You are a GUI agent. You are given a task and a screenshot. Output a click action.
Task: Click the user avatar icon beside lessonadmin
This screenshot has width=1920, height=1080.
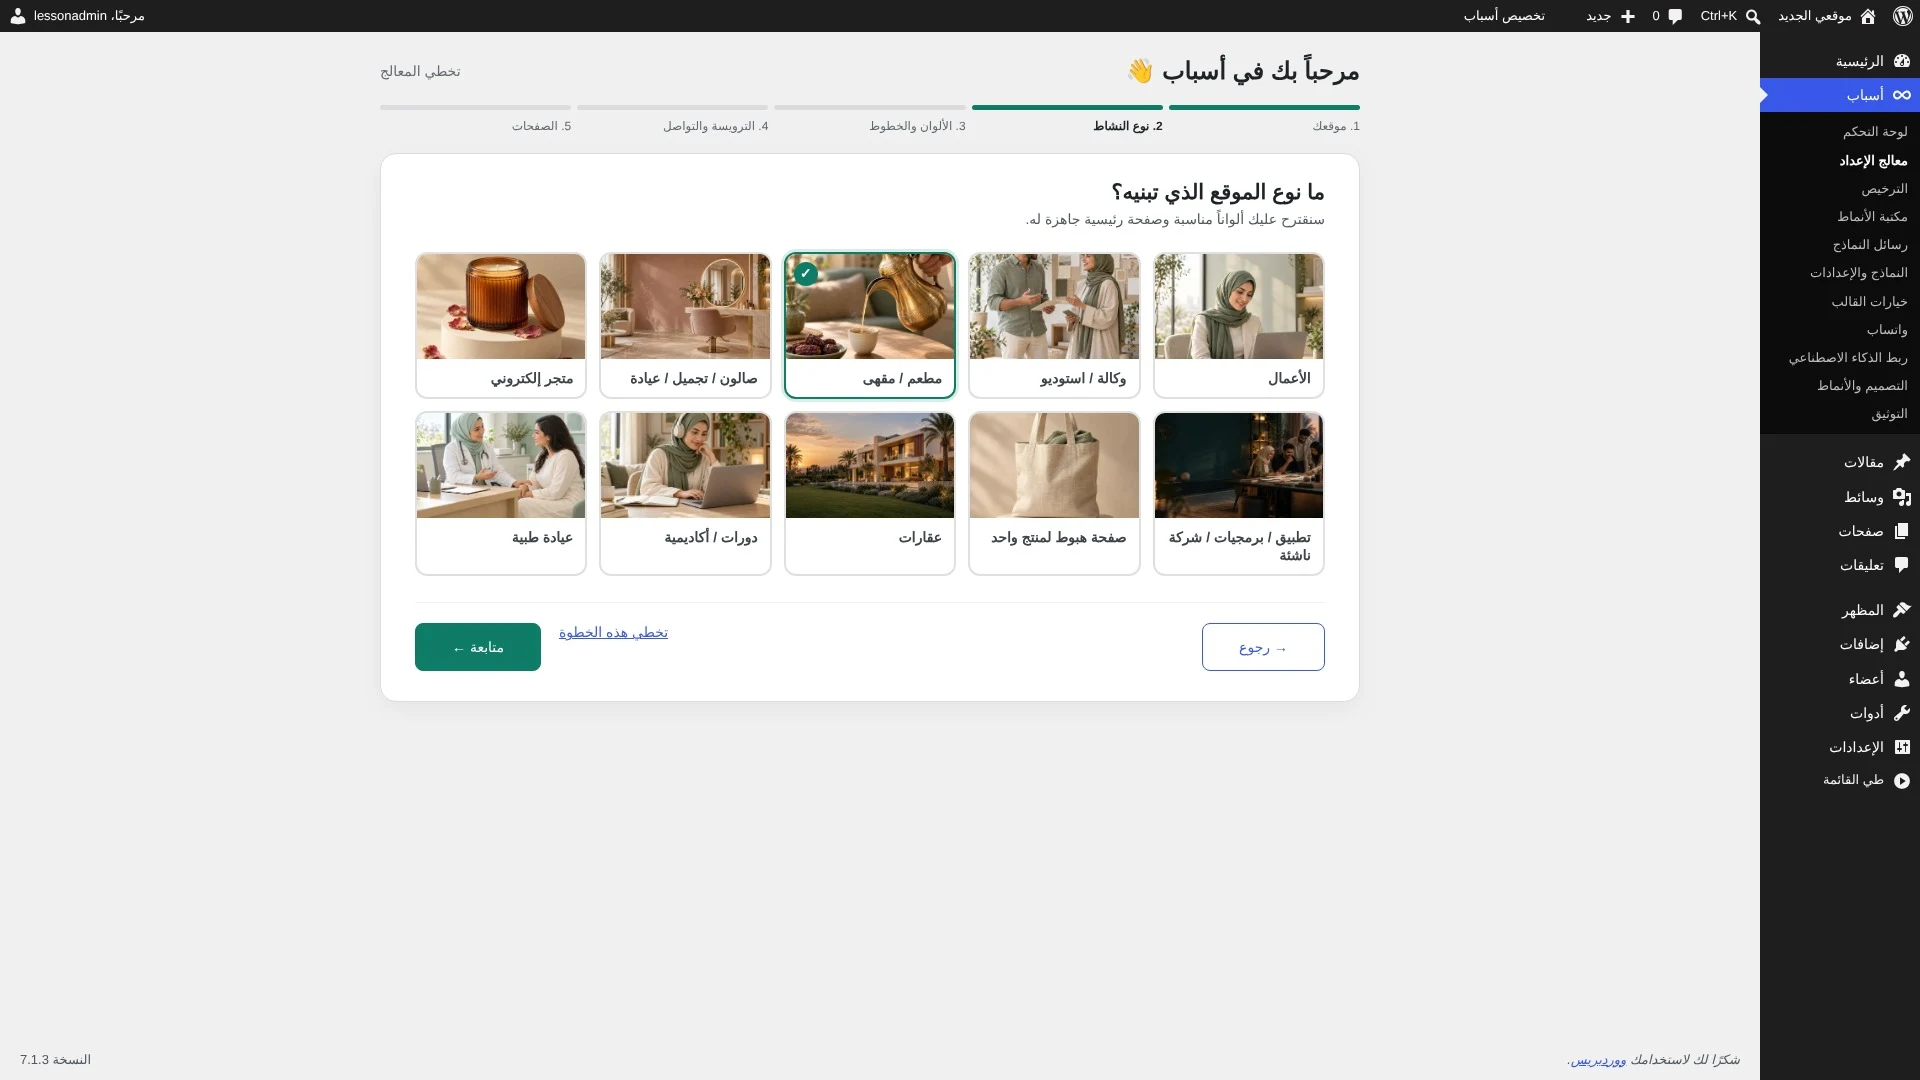coord(18,16)
